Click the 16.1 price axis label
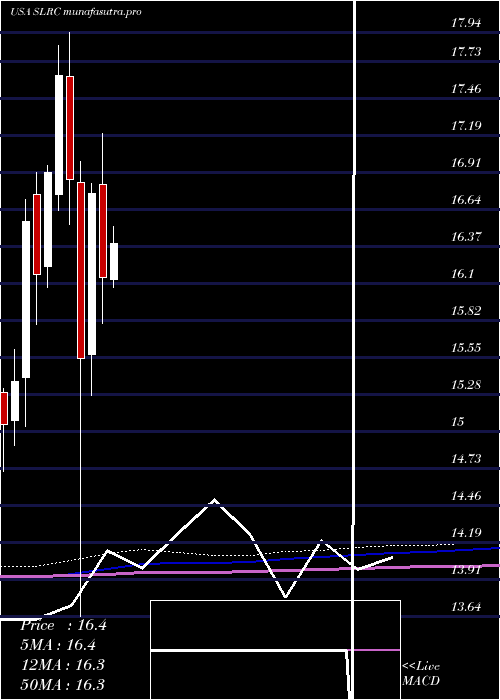This screenshot has height=700, width=500. pos(462,274)
